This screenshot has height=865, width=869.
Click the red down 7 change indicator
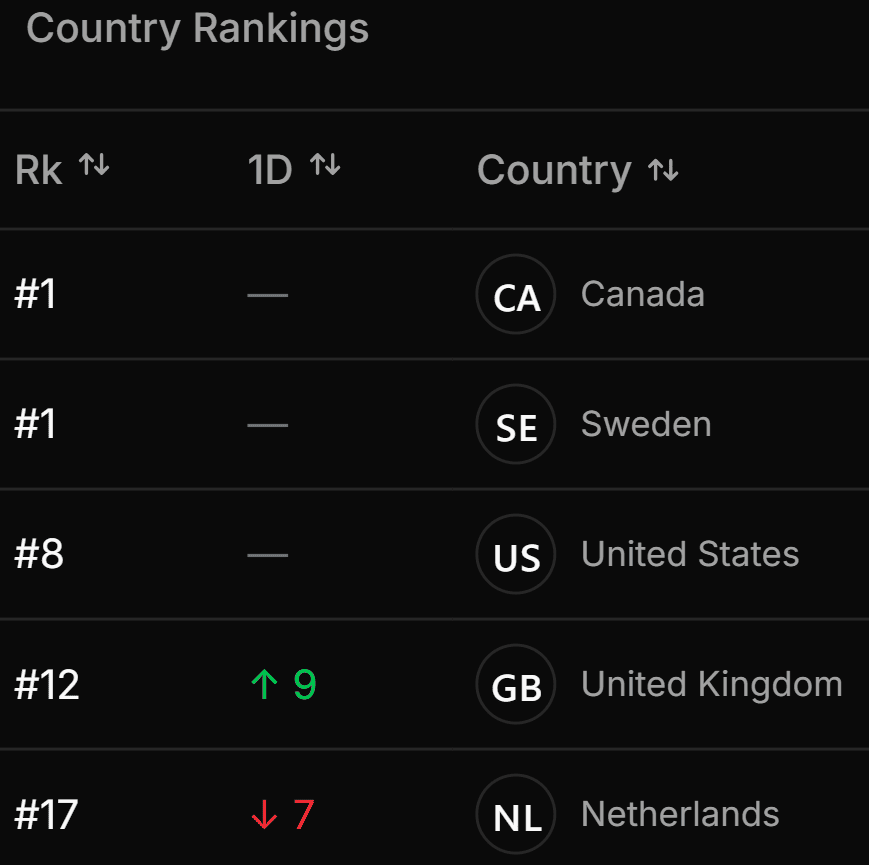282,815
